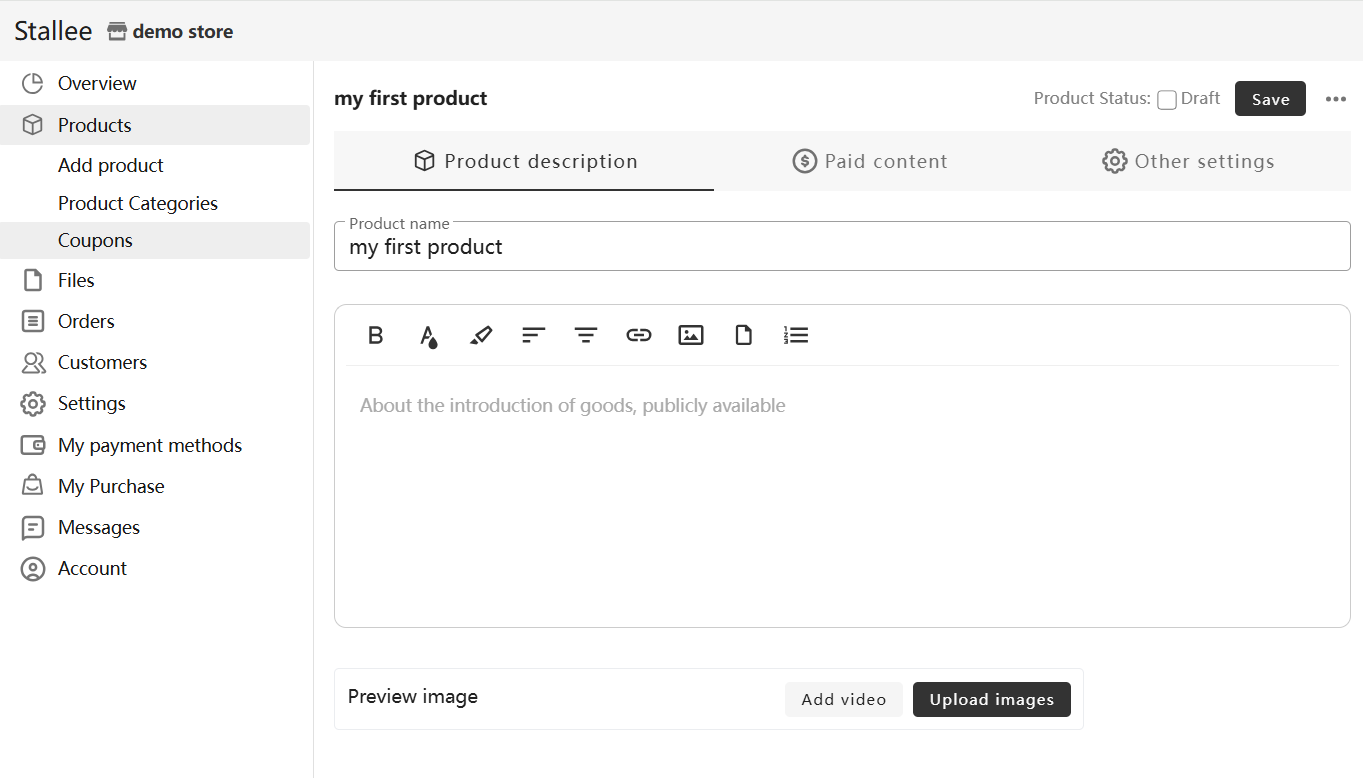Open the Other settings tab
The height and width of the screenshot is (778, 1363).
click(1188, 161)
